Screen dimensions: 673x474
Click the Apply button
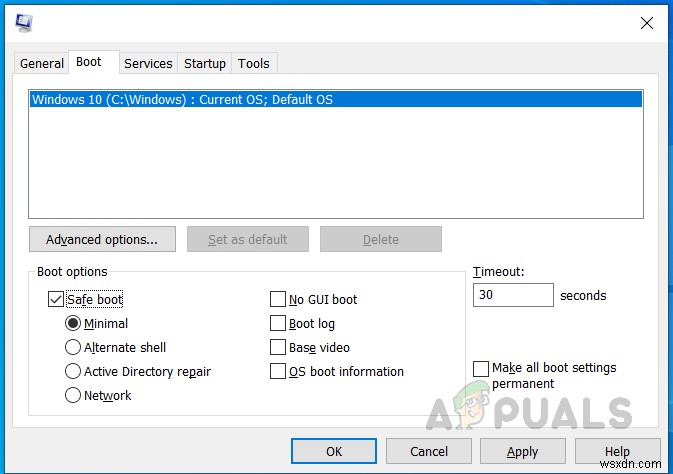pyautogui.click(x=522, y=451)
